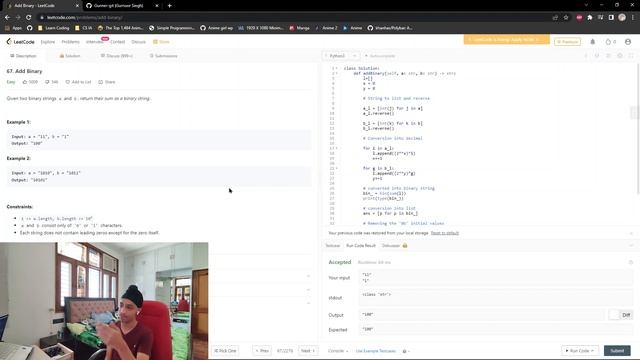This screenshot has width=640, height=360.
Task: Click Chrome profile avatar
Action: coord(622,18)
